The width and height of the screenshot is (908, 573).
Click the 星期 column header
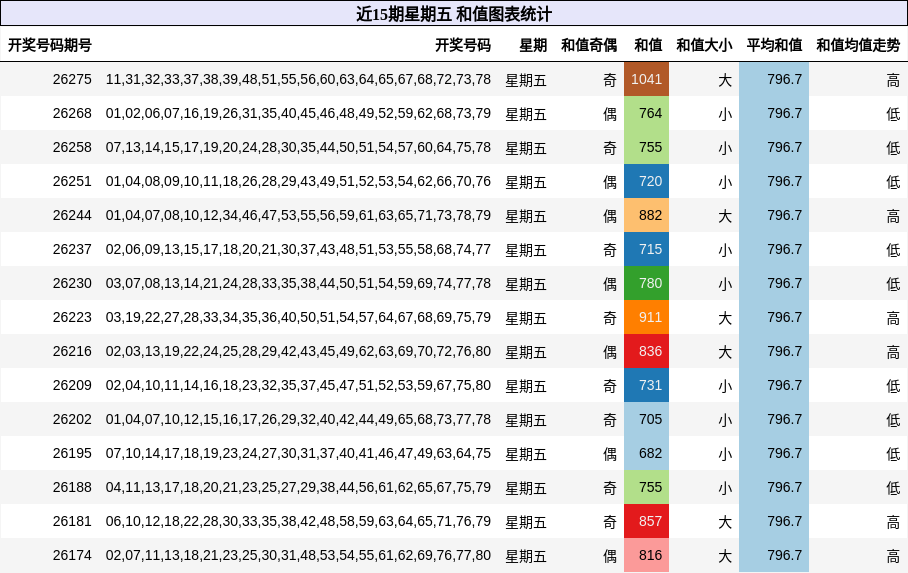[533, 45]
